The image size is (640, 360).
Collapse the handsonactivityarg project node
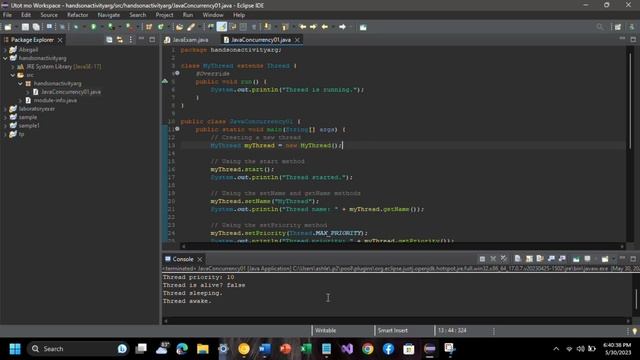coord(5,58)
